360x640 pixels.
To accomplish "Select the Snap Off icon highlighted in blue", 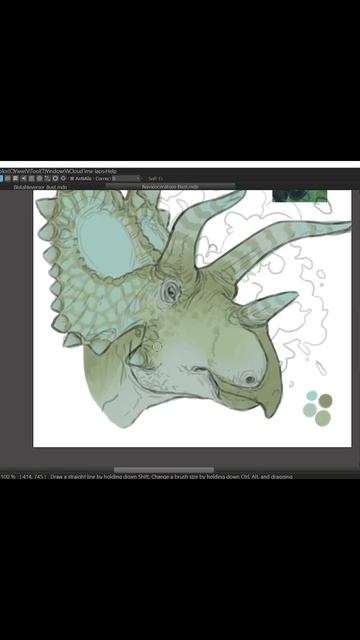I will [x=1, y=178].
